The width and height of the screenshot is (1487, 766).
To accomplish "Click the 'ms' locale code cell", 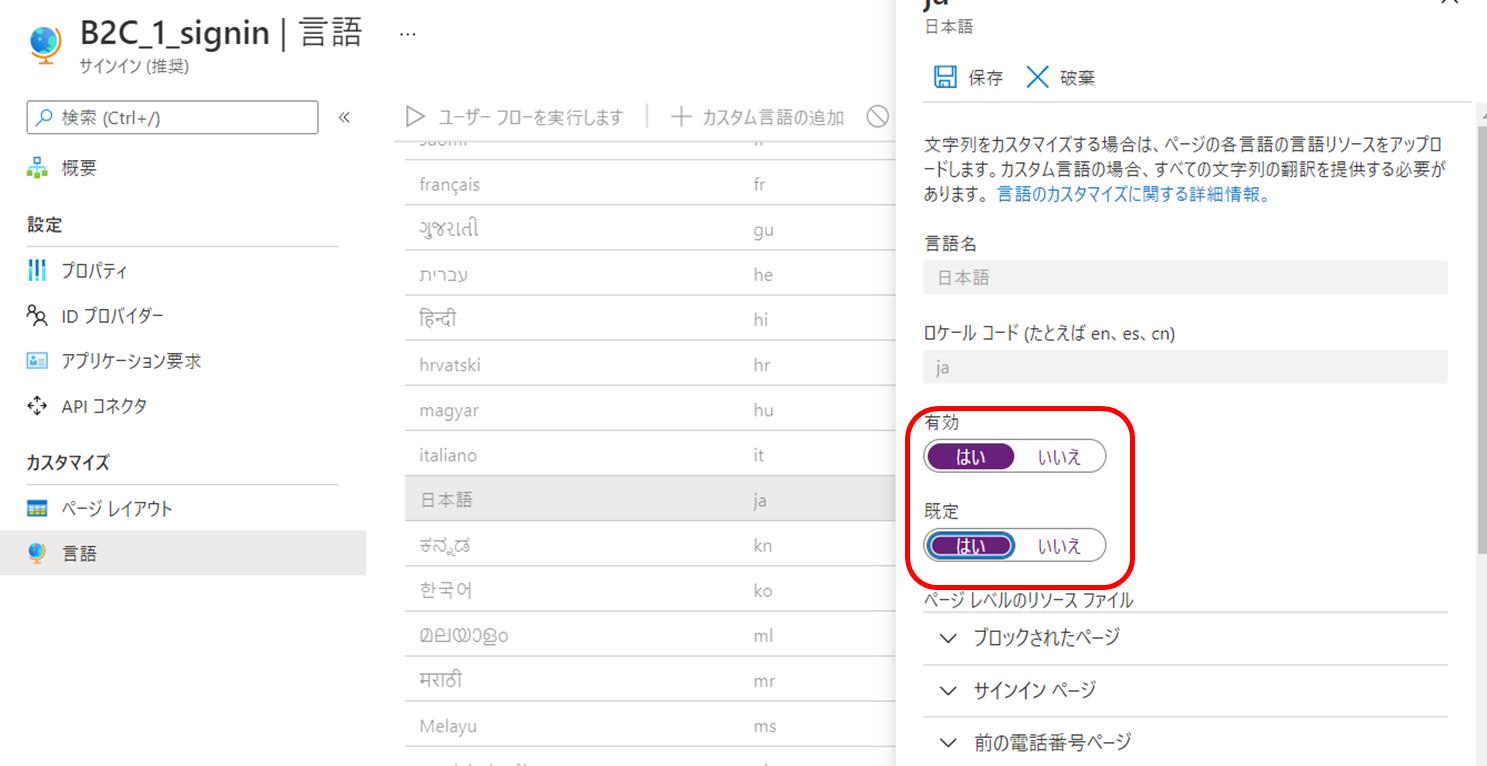I will tap(765, 726).
